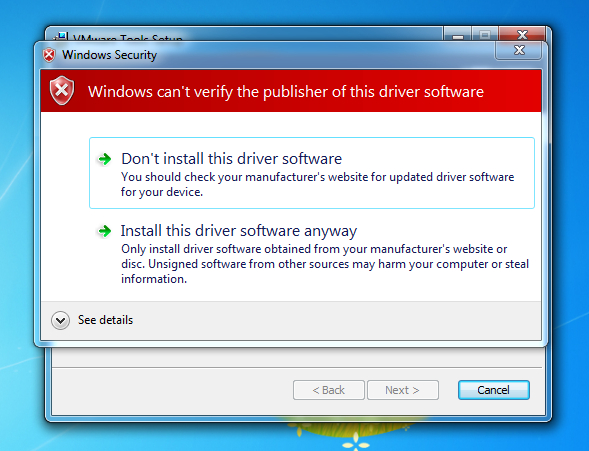Choose Install this driver software anyway

coord(312,253)
